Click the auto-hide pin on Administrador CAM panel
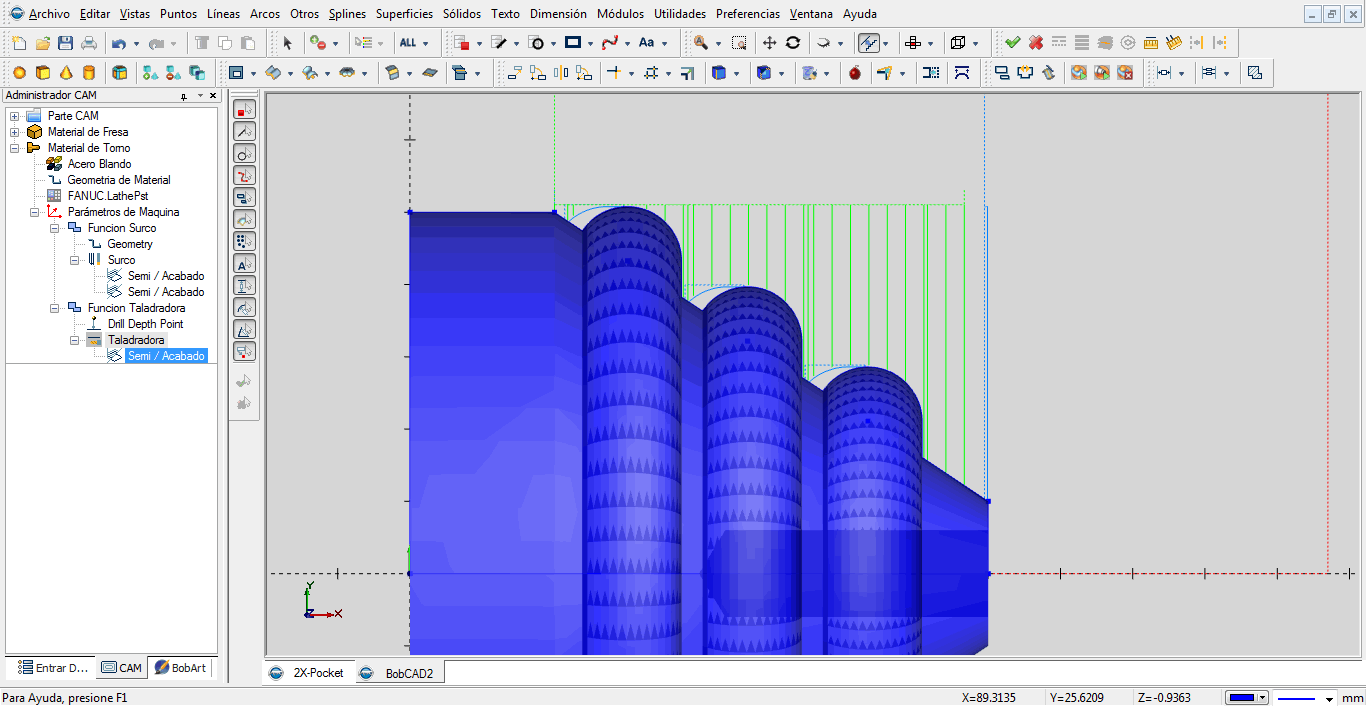 point(183,95)
